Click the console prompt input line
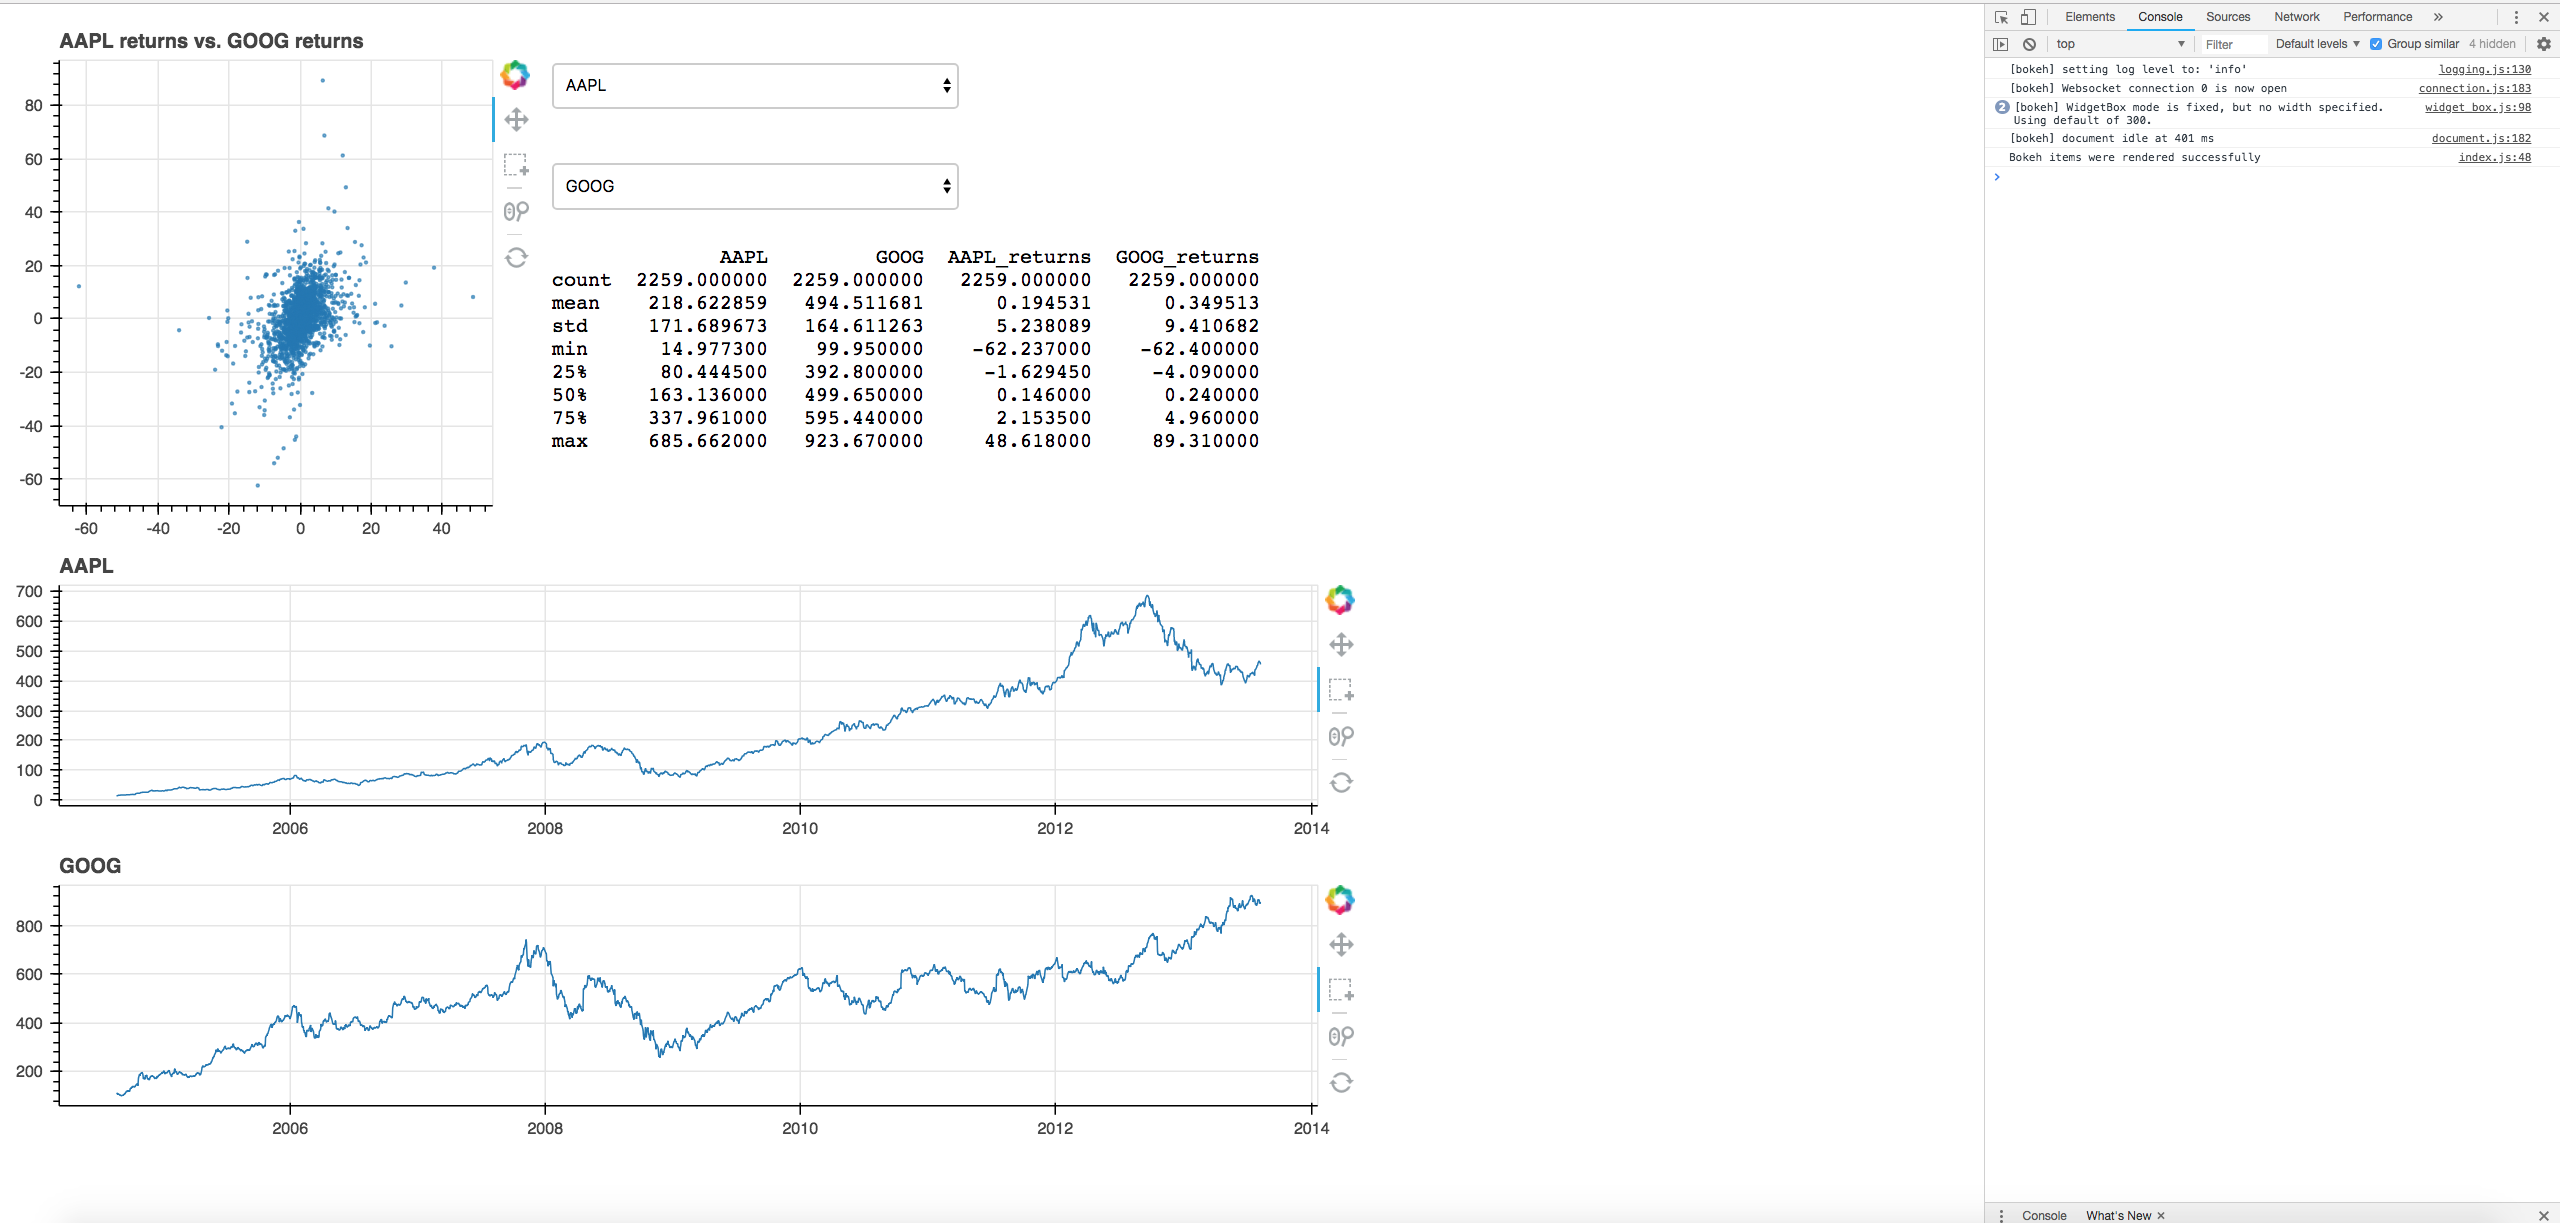 pos(2270,177)
